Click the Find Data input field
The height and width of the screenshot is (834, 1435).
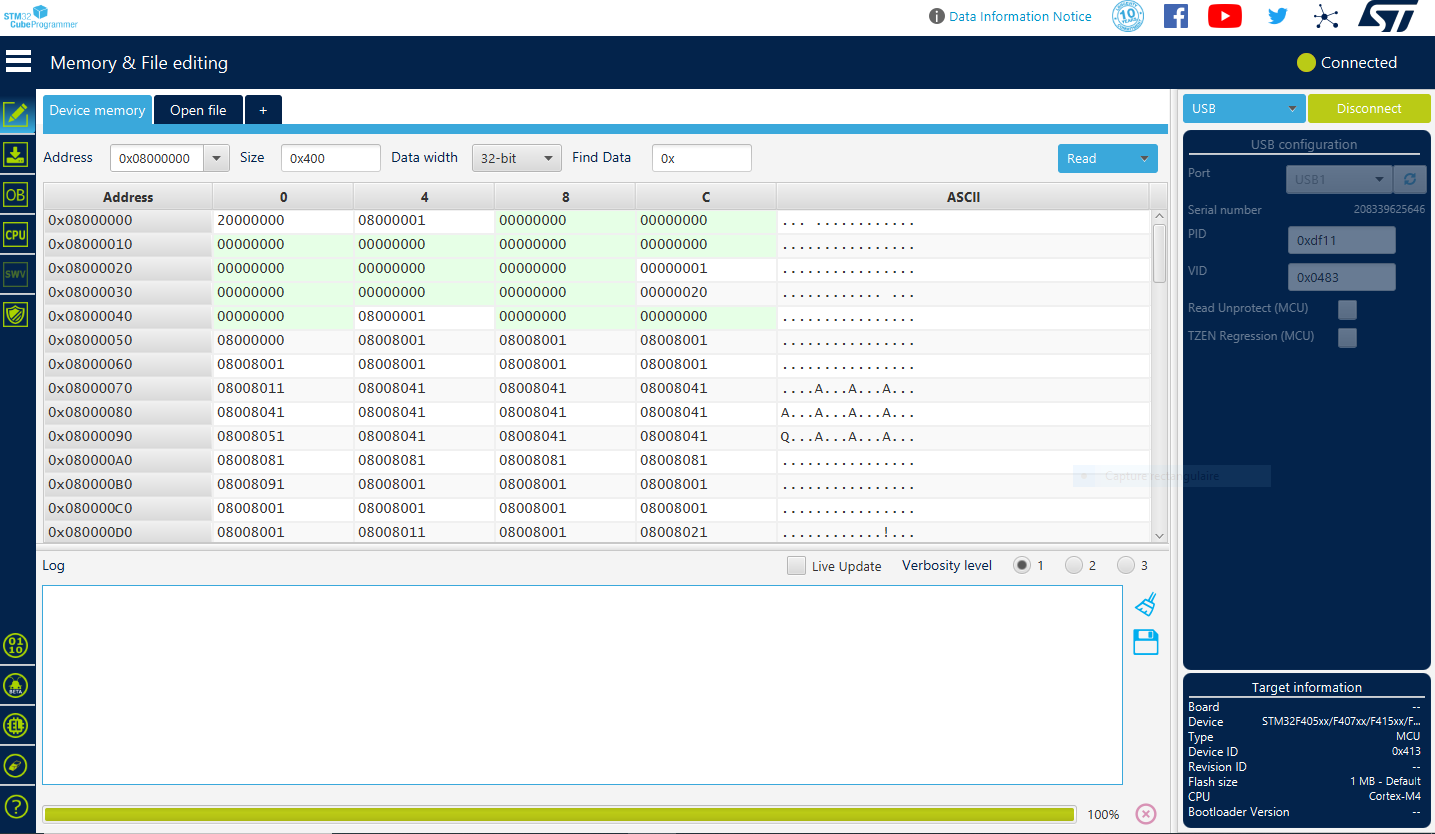pos(701,158)
